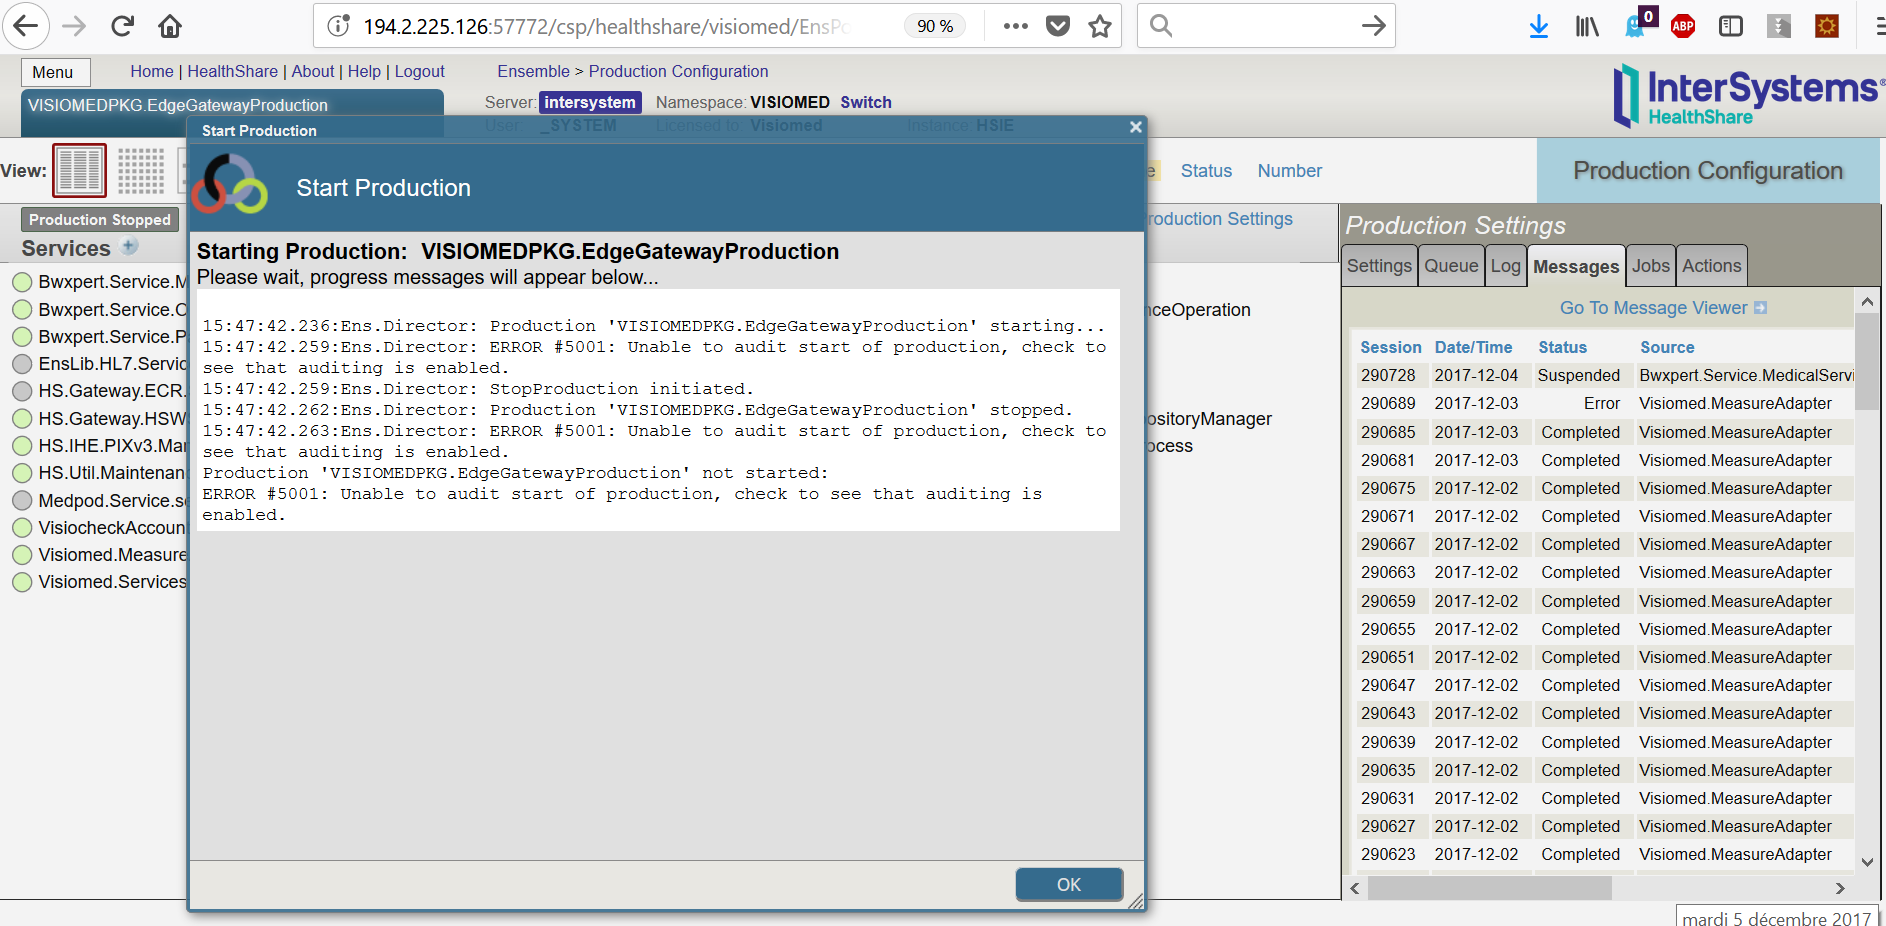Reload the page with the refresh icon
The height and width of the screenshot is (926, 1886).
click(122, 27)
